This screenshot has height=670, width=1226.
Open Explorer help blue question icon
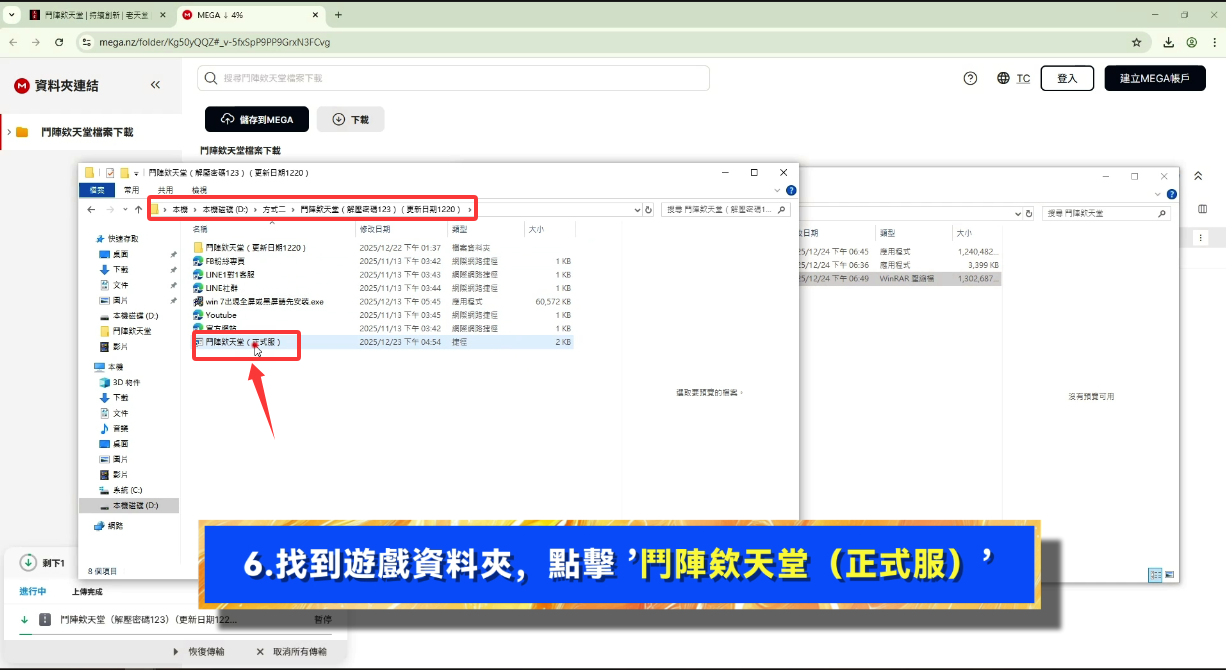[x=791, y=190]
